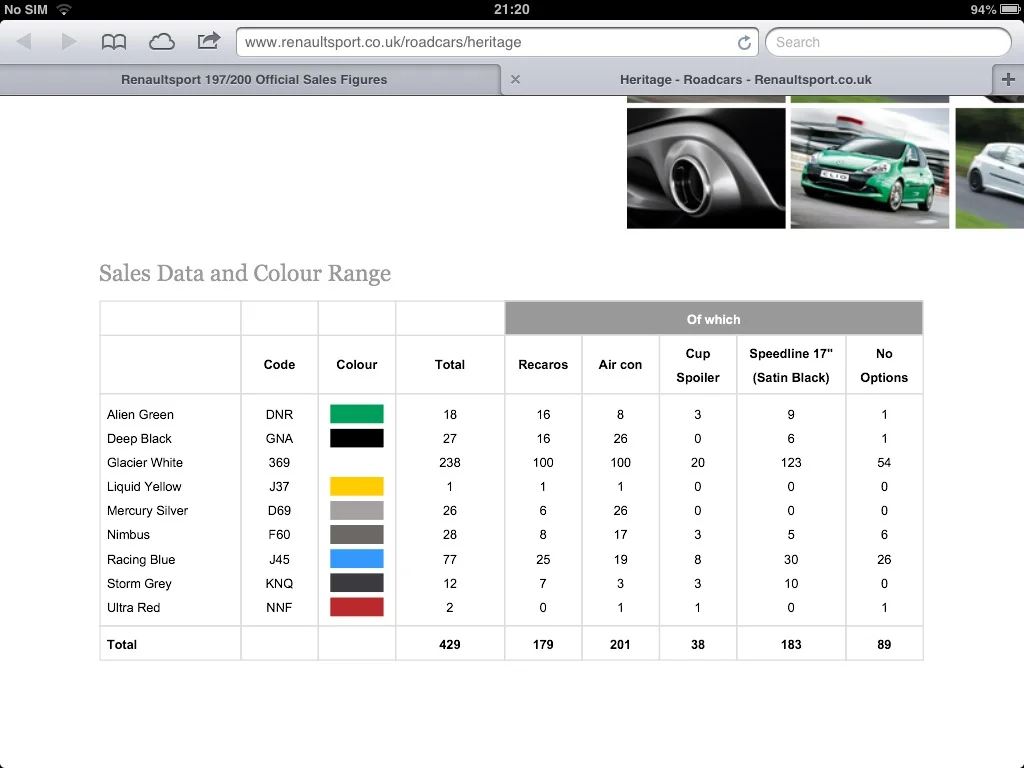Tap the battery indicator in status bar
This screenshot has width=1024, height=768.
click(1010, 9)
